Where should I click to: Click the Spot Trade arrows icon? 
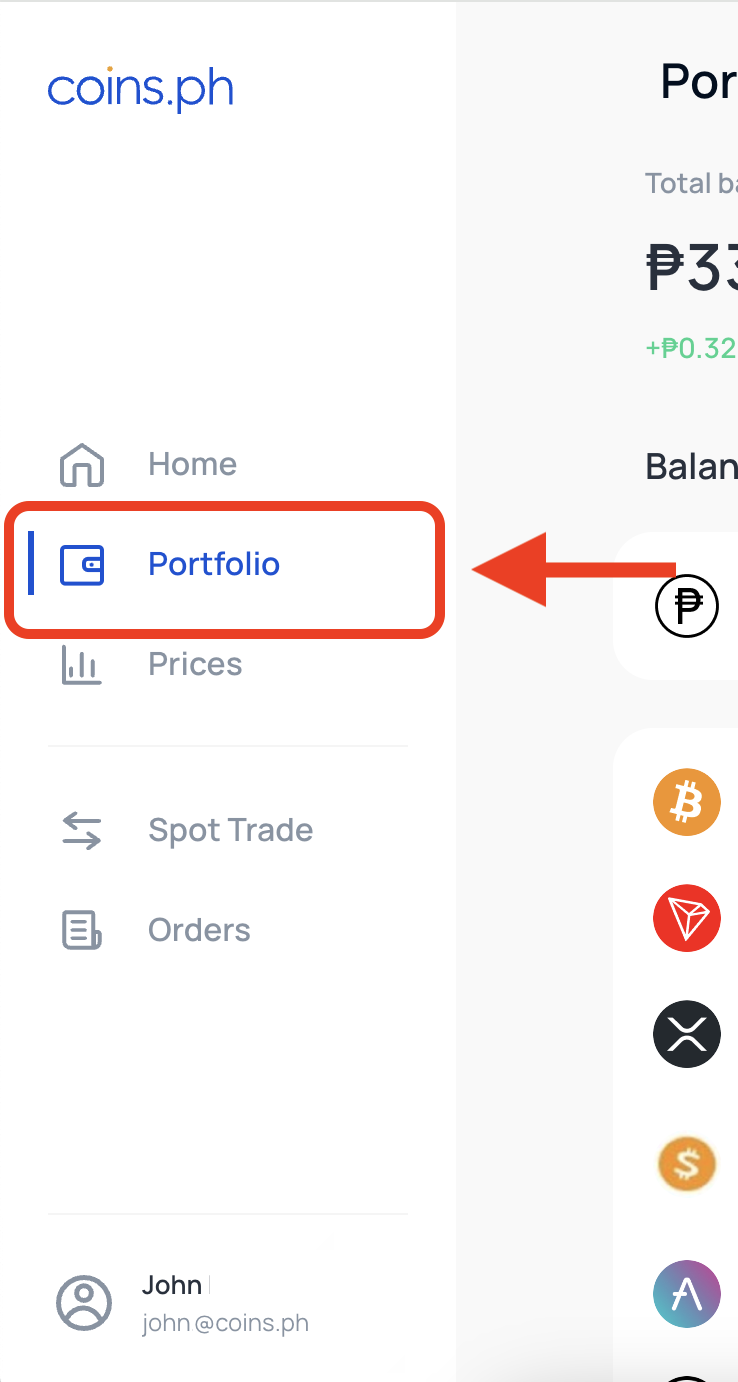pyautogui.click(x=82, y=831)
